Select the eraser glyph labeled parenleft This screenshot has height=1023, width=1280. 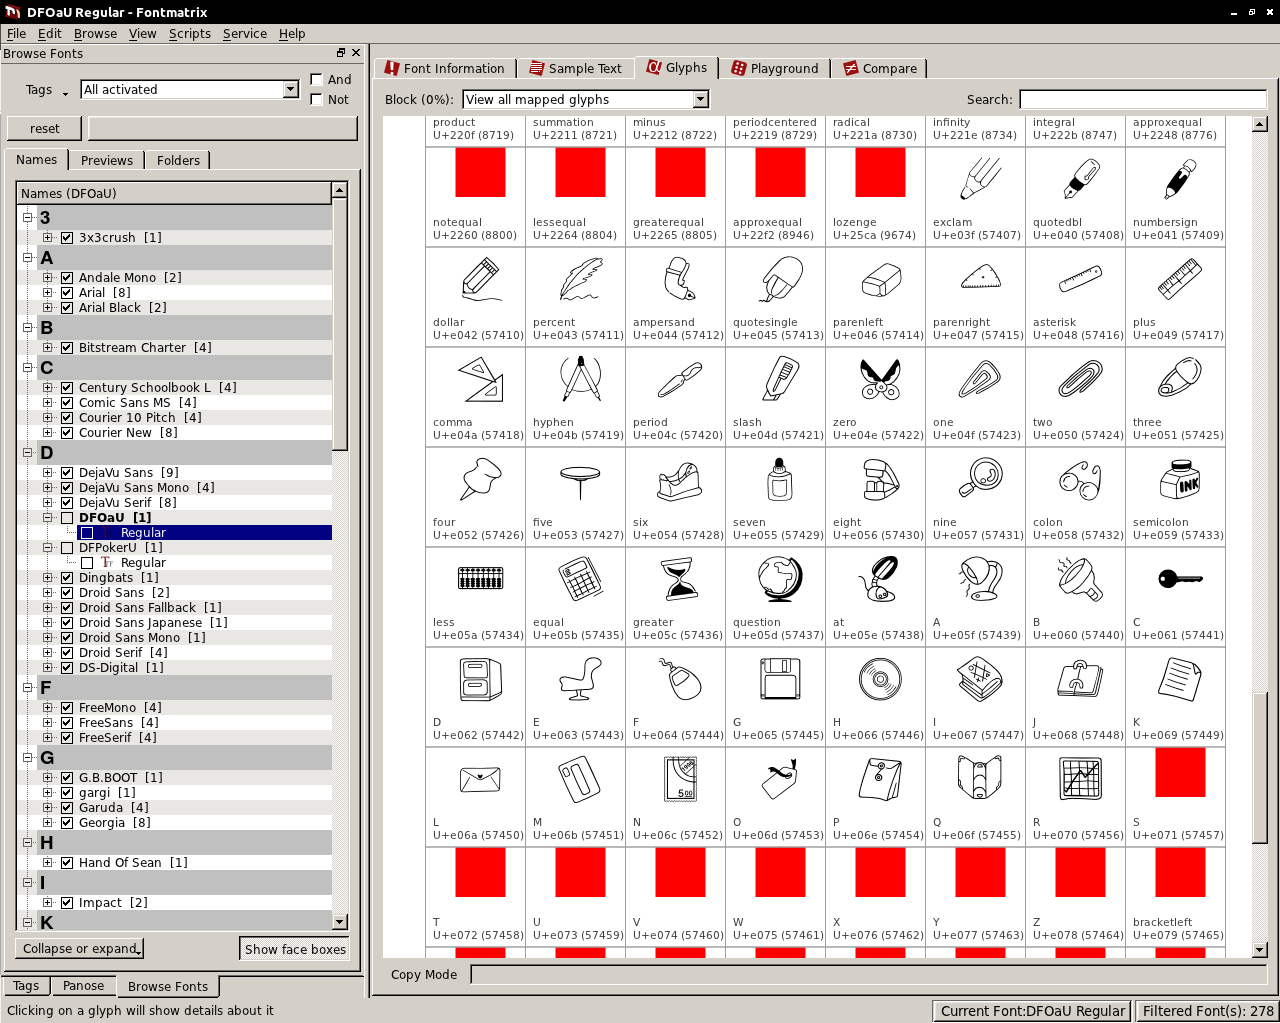880,280
